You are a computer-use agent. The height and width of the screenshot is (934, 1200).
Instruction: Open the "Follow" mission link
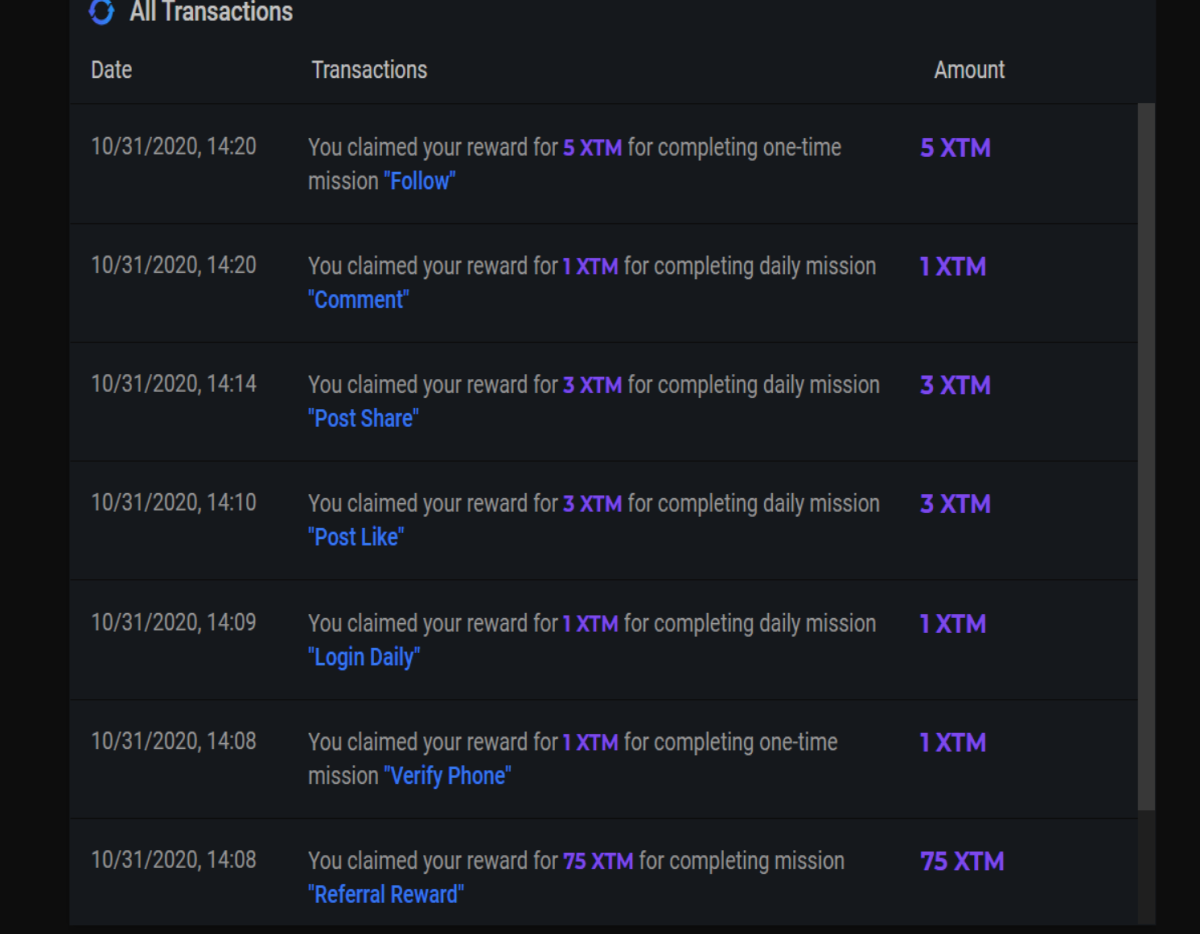click(419, 182)
